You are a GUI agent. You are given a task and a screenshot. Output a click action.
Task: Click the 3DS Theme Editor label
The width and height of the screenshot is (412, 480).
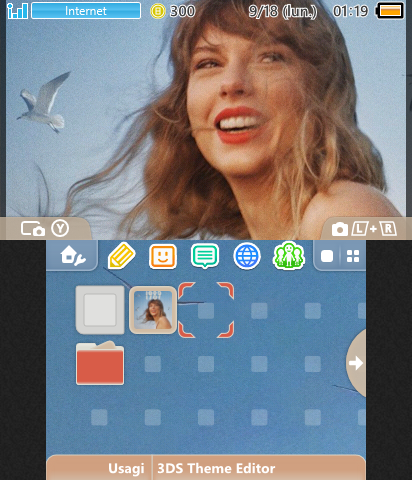tap(216, 468)
